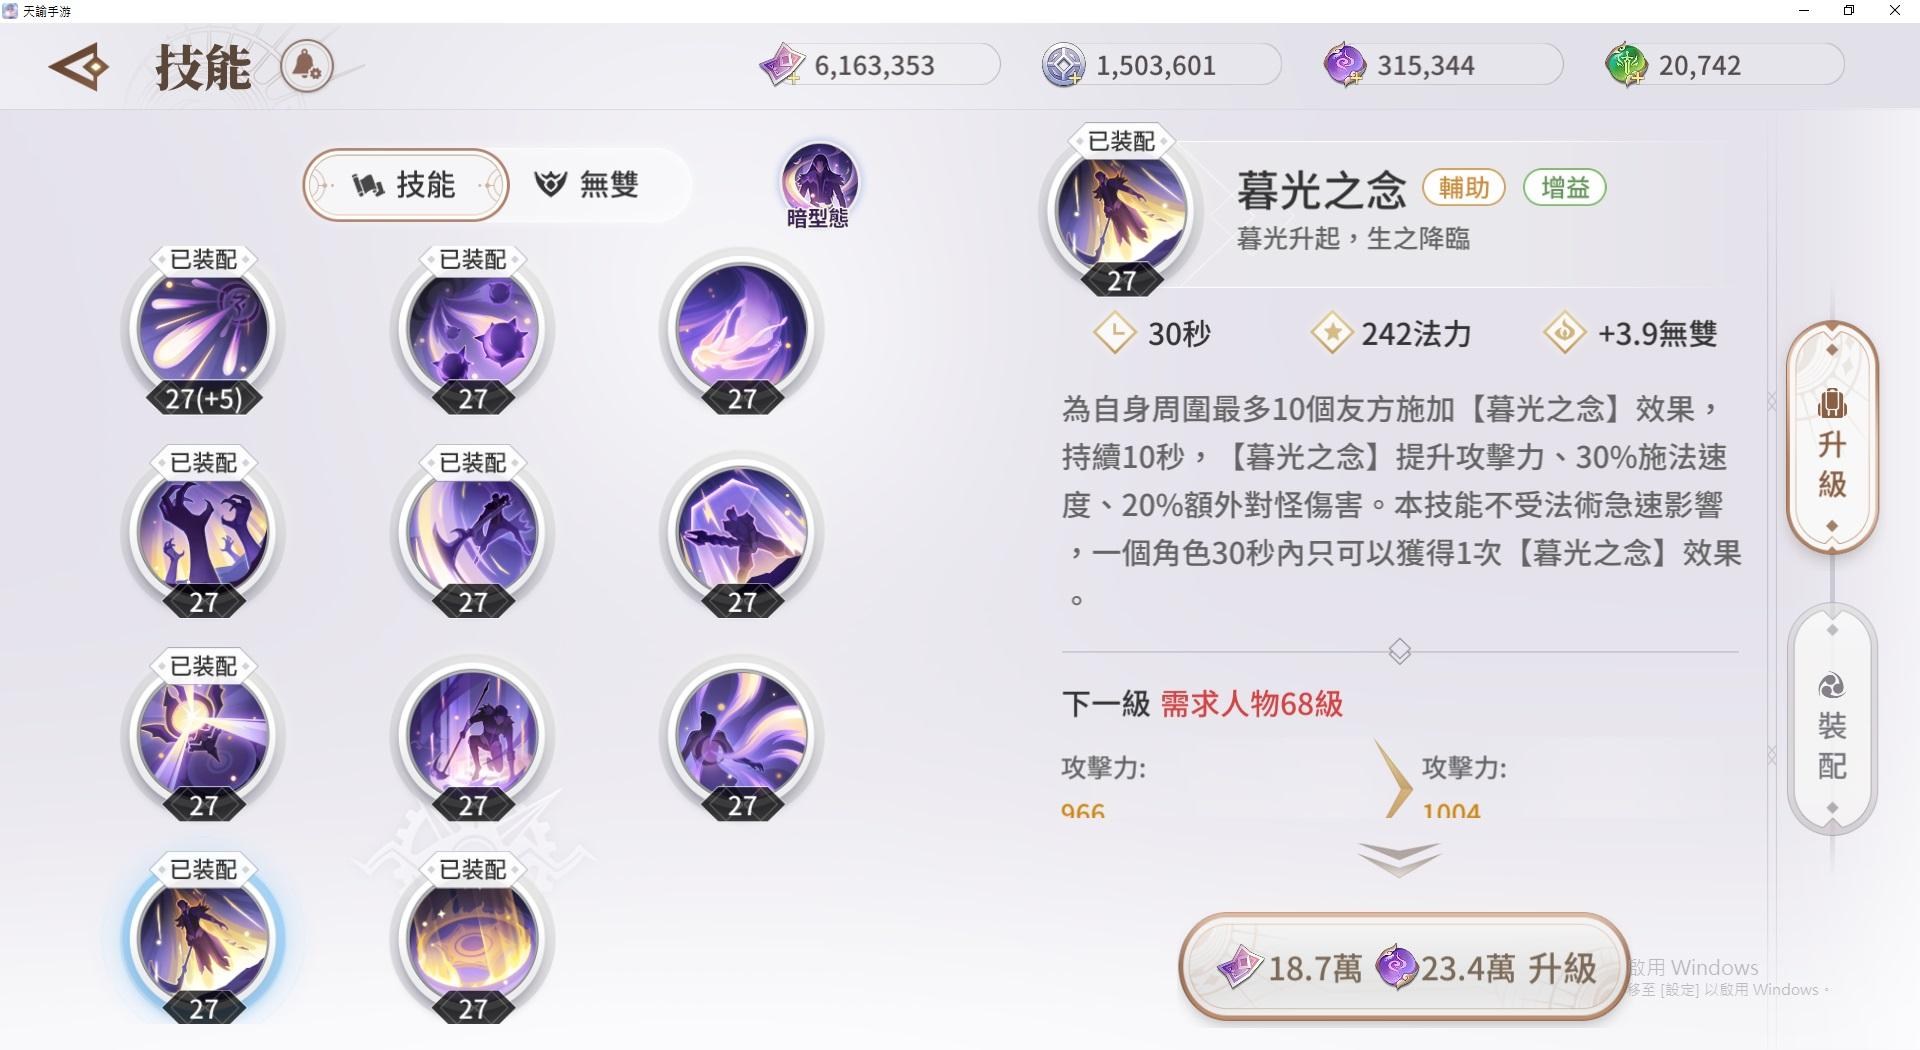Click the 輔助 skill type tag
The height and width of the screenshot is (1050, 1920).
click(1464, 188)
